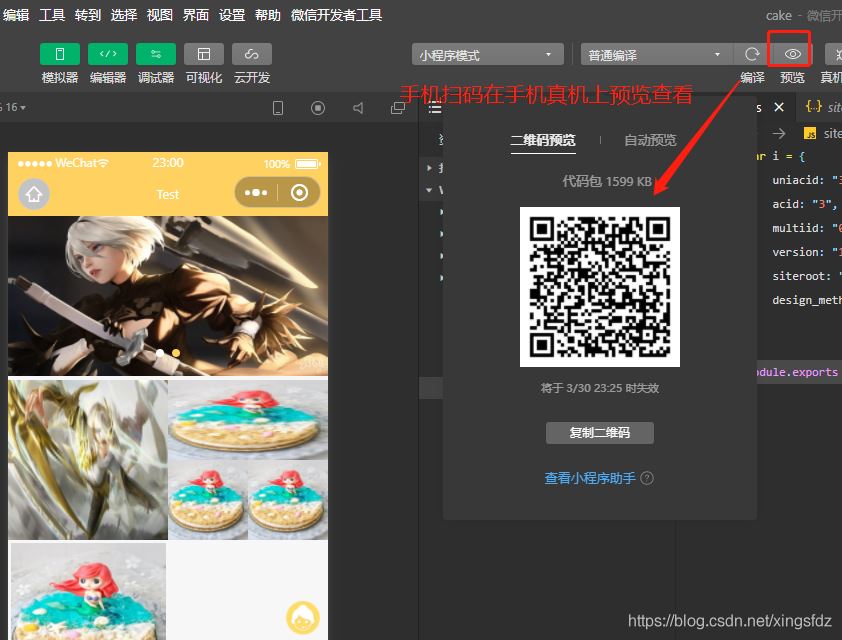The width and height of the screenshot is (842, 640).
Task: Click the QR code image in preview popup
Action: (x=600, y=287)
